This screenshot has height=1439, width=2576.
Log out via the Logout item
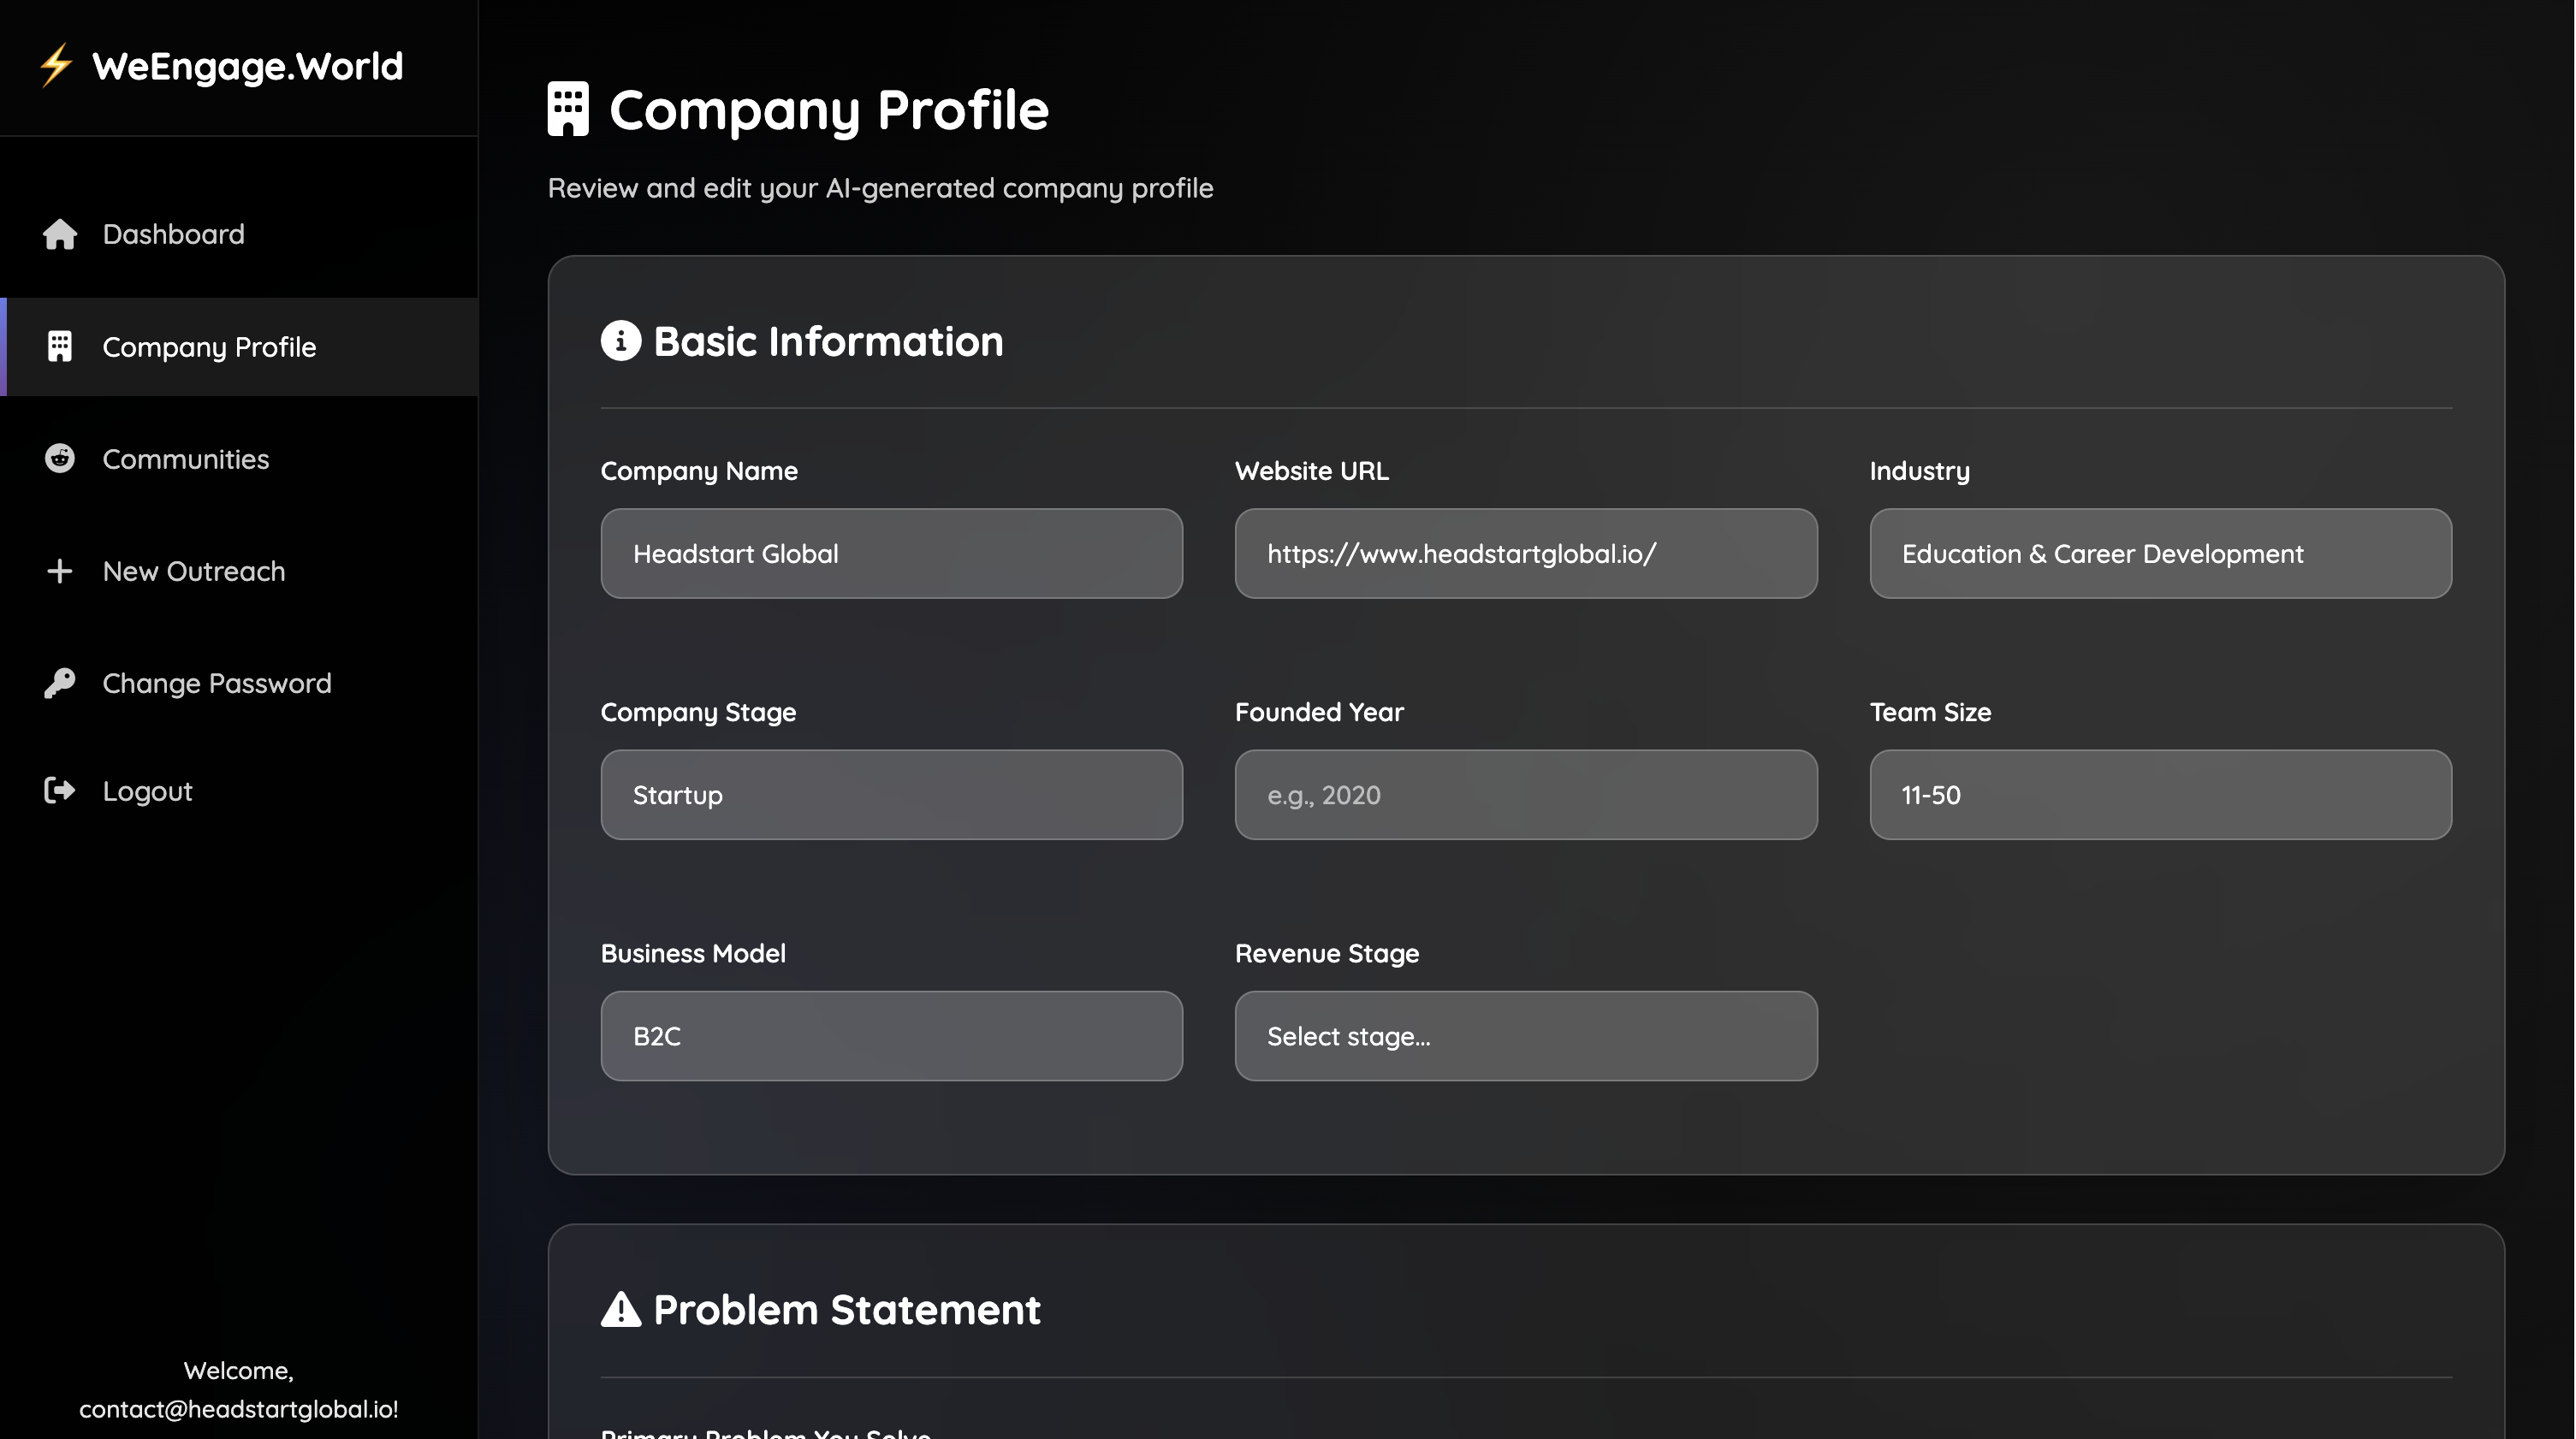pos(239,791)
